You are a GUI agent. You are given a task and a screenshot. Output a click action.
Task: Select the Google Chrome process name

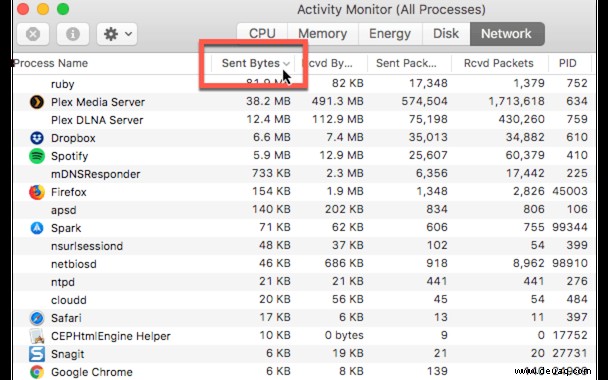pyautogui.click(x=92, y=372)
